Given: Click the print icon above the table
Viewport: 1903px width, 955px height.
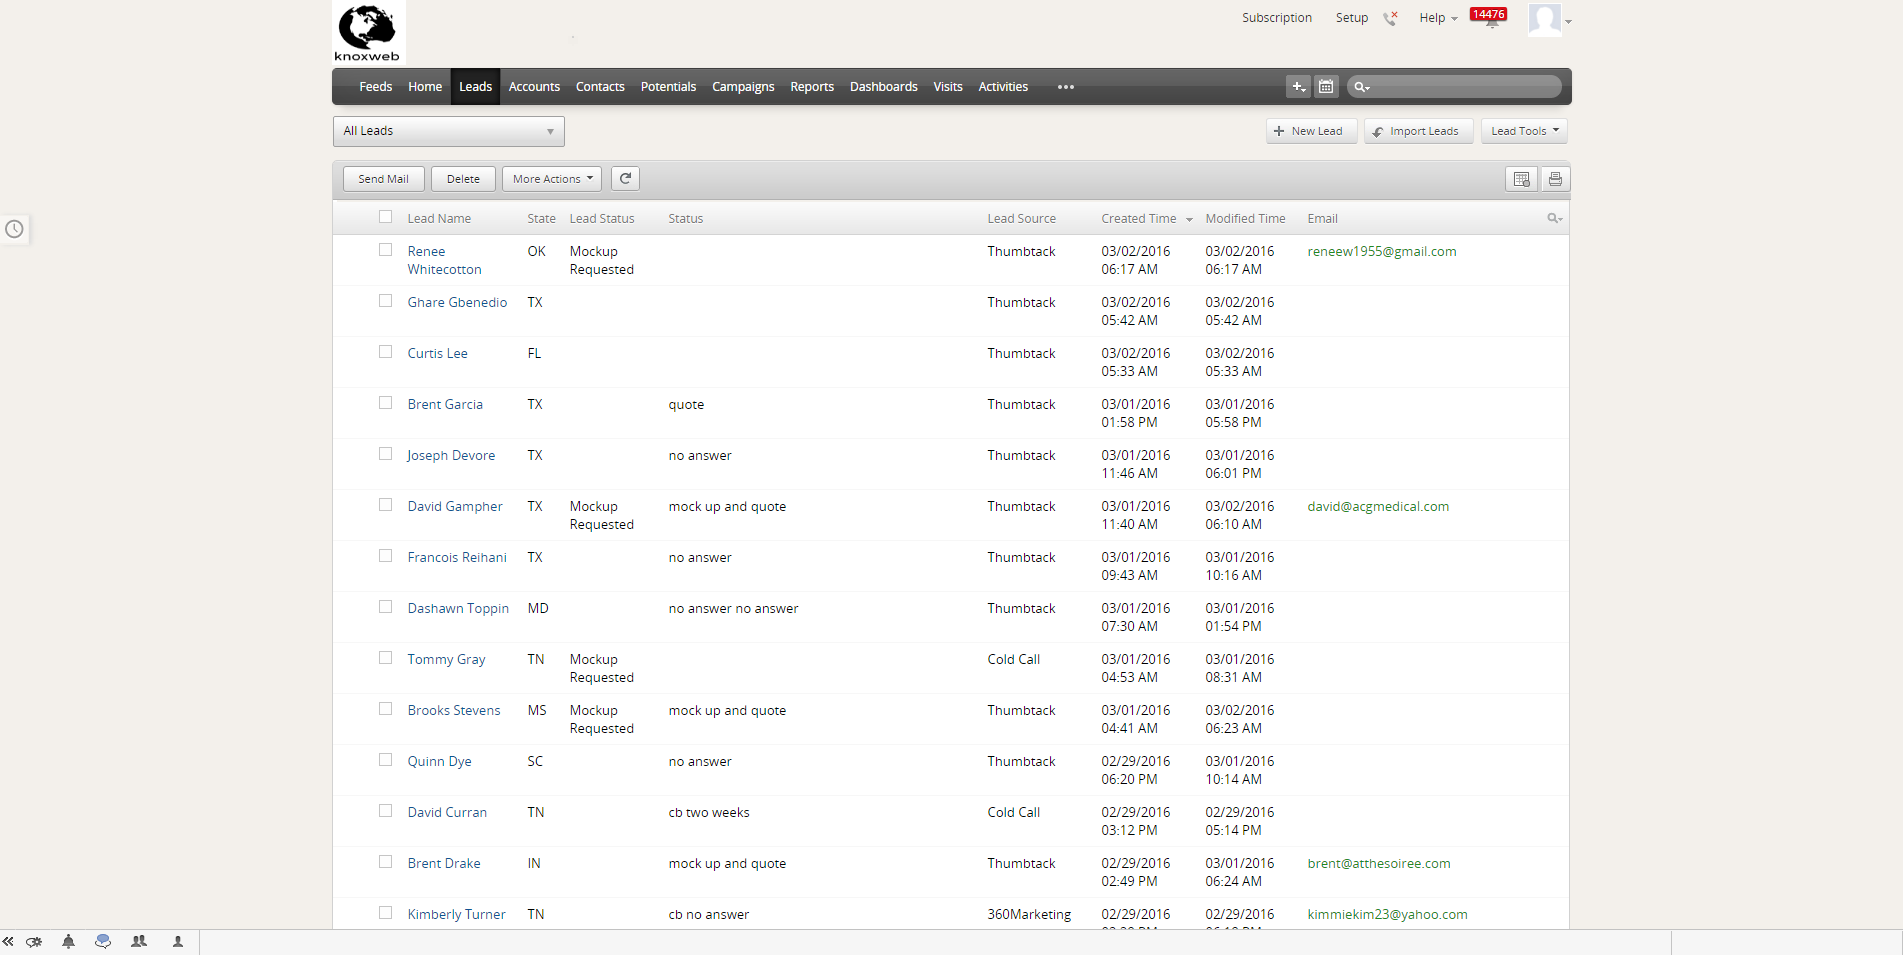Looking at the screenshot, I should point(1555,179).
